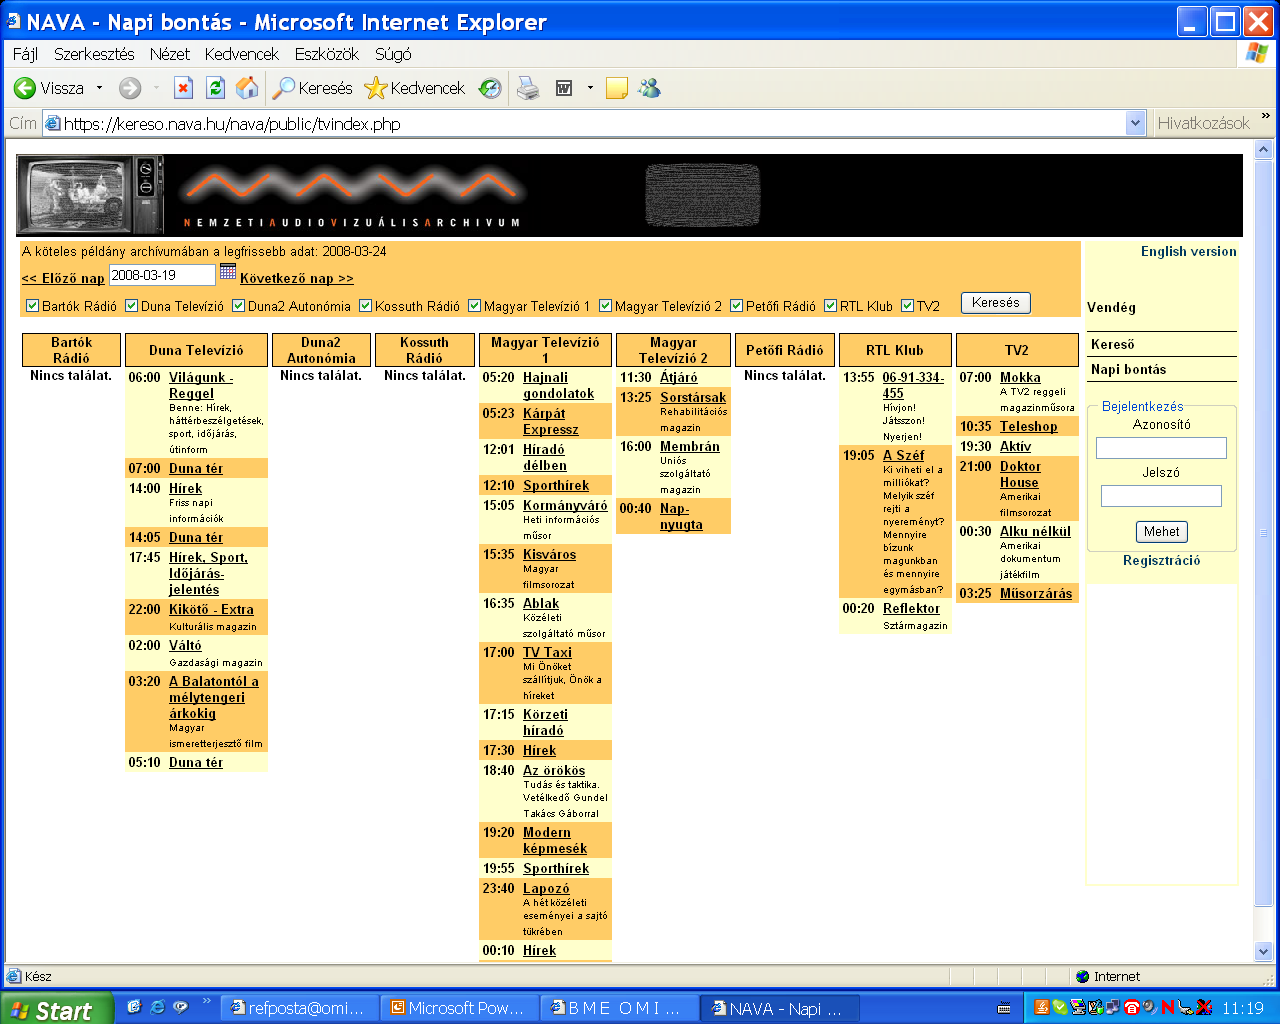The width and height of the screenshot is (1280, 1024).
Task: Click the Jelszó password field
Action: [x=1161, y=496]
